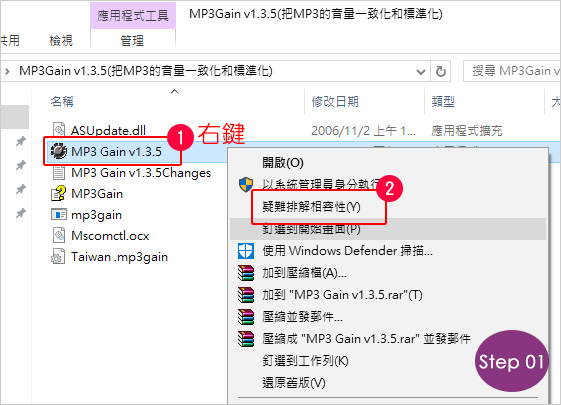Click the Mscomctl.ocx file icon
The width and height of the screenshot is (561, 405).
click(x=59, y=235)
